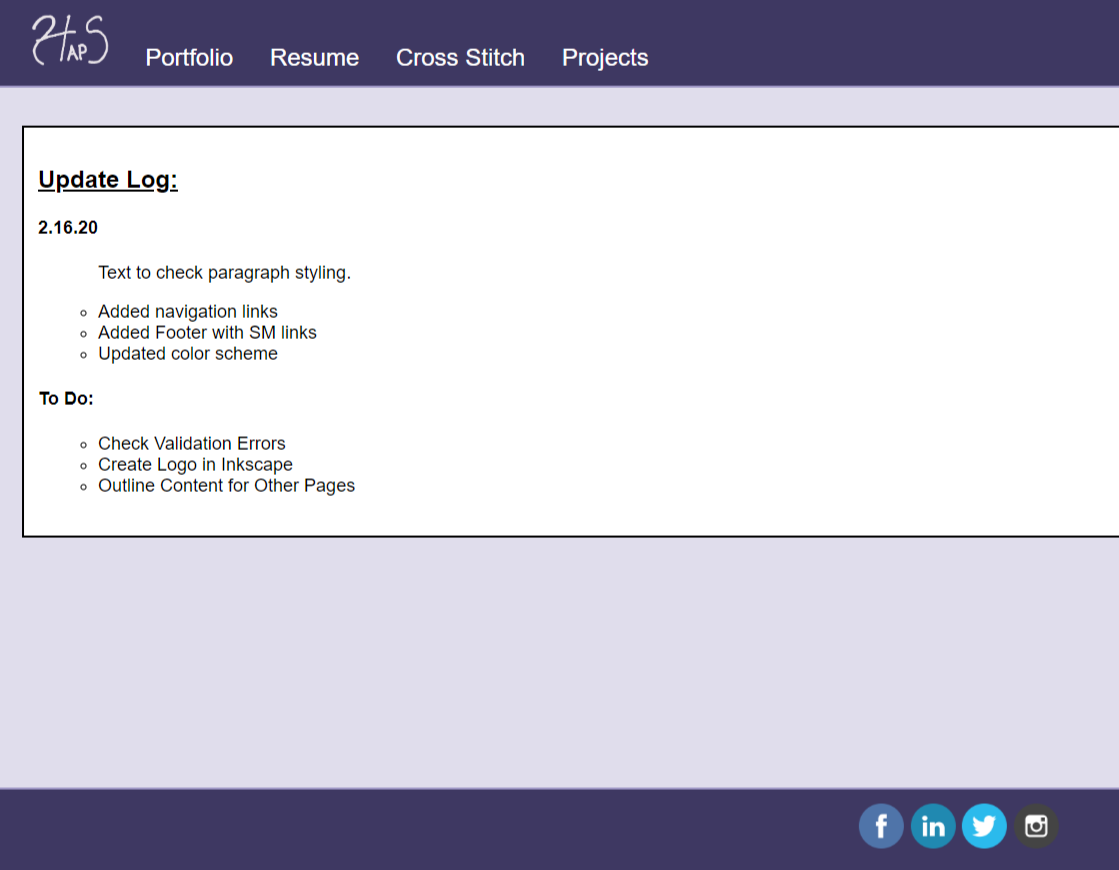
Task: Open the LinkedIn icon in the footer
Action: [933, 826]
